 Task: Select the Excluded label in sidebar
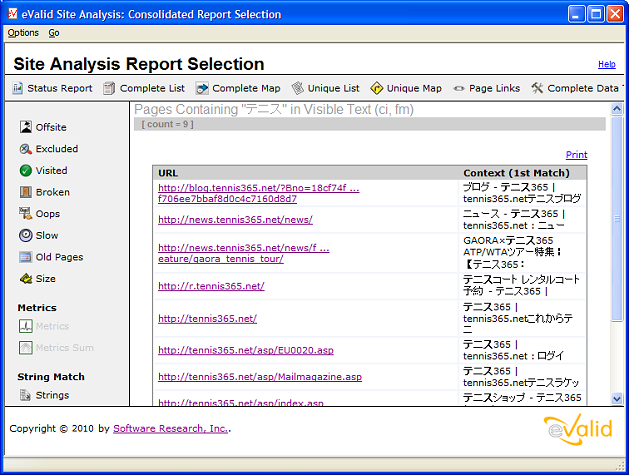click(57, 149)
